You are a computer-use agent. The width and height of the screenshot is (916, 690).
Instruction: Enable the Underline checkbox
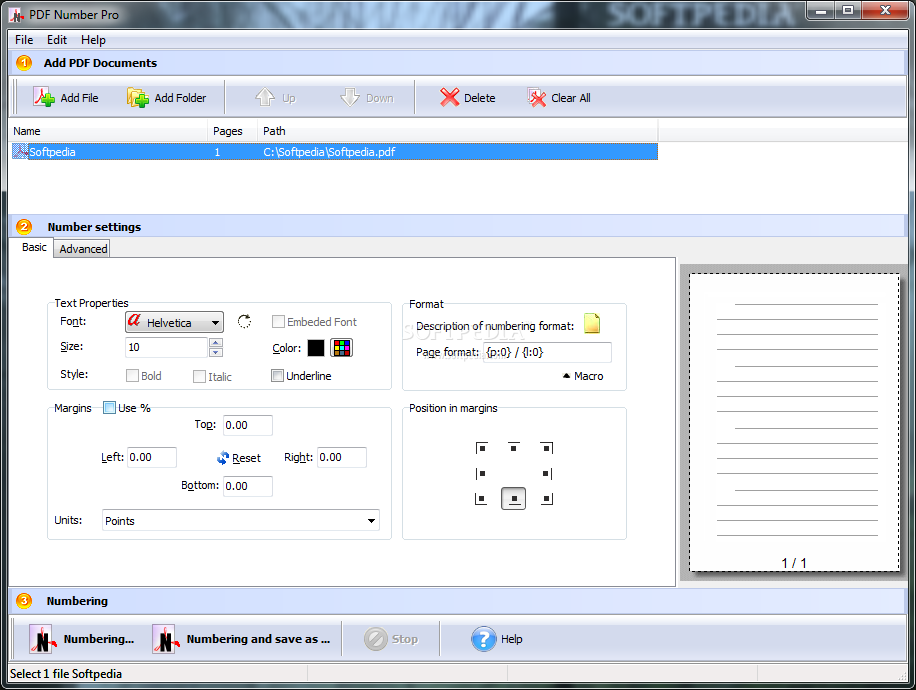pyautogui.click(x=277, y=376)
